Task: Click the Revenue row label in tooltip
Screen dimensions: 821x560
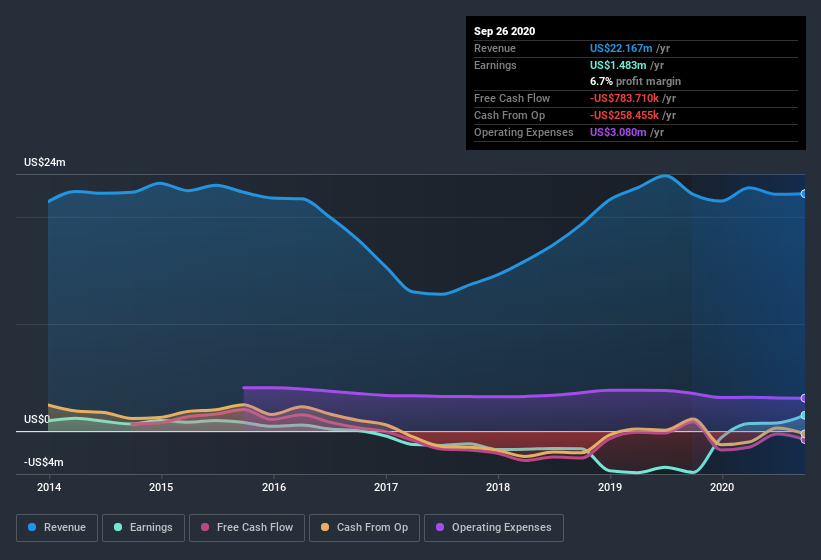Action: (x=495, y=48)
